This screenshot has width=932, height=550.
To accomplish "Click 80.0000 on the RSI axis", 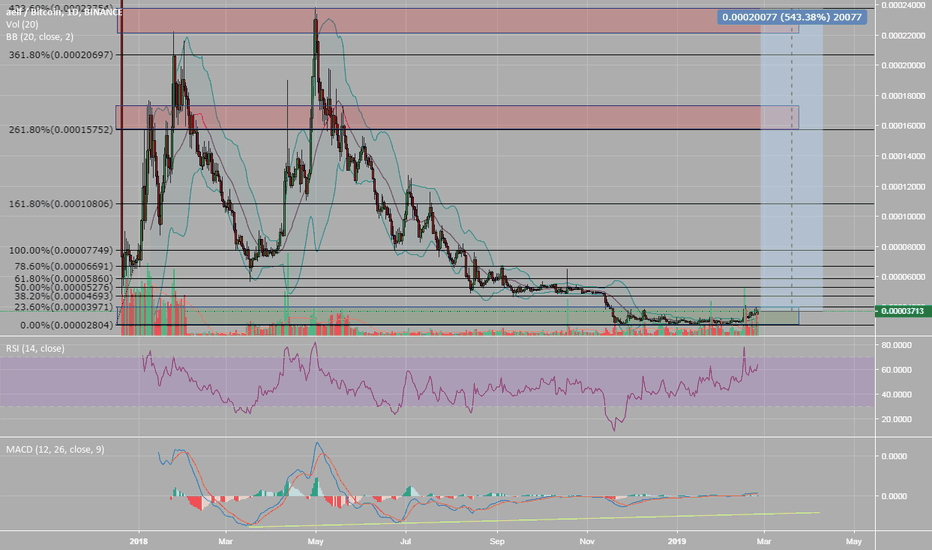I will click(x=896, y=345).
